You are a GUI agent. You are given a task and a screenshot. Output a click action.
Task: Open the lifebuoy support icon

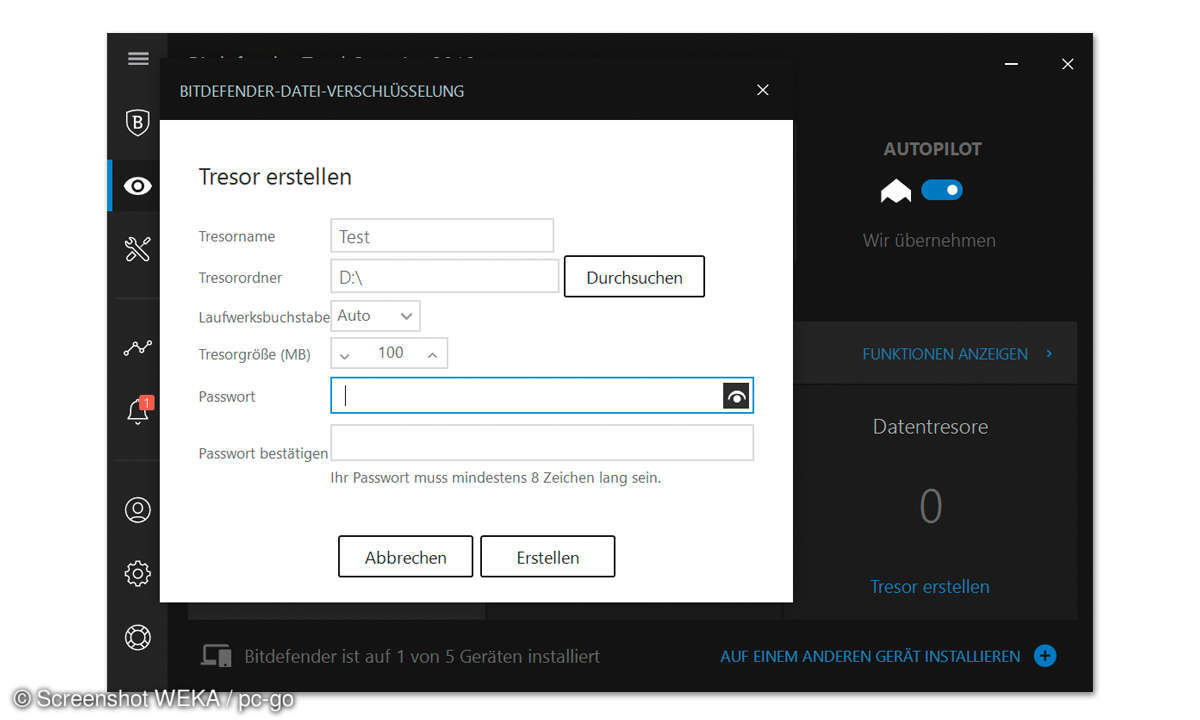click(x=138, y=637)
